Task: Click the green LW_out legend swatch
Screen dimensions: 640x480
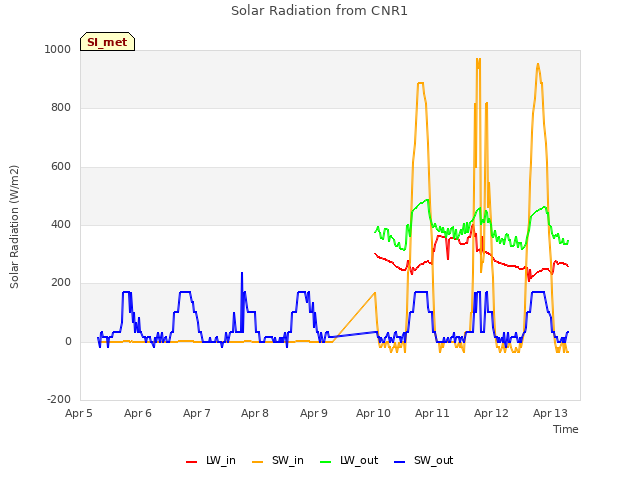Action: (x=326, y=462)
